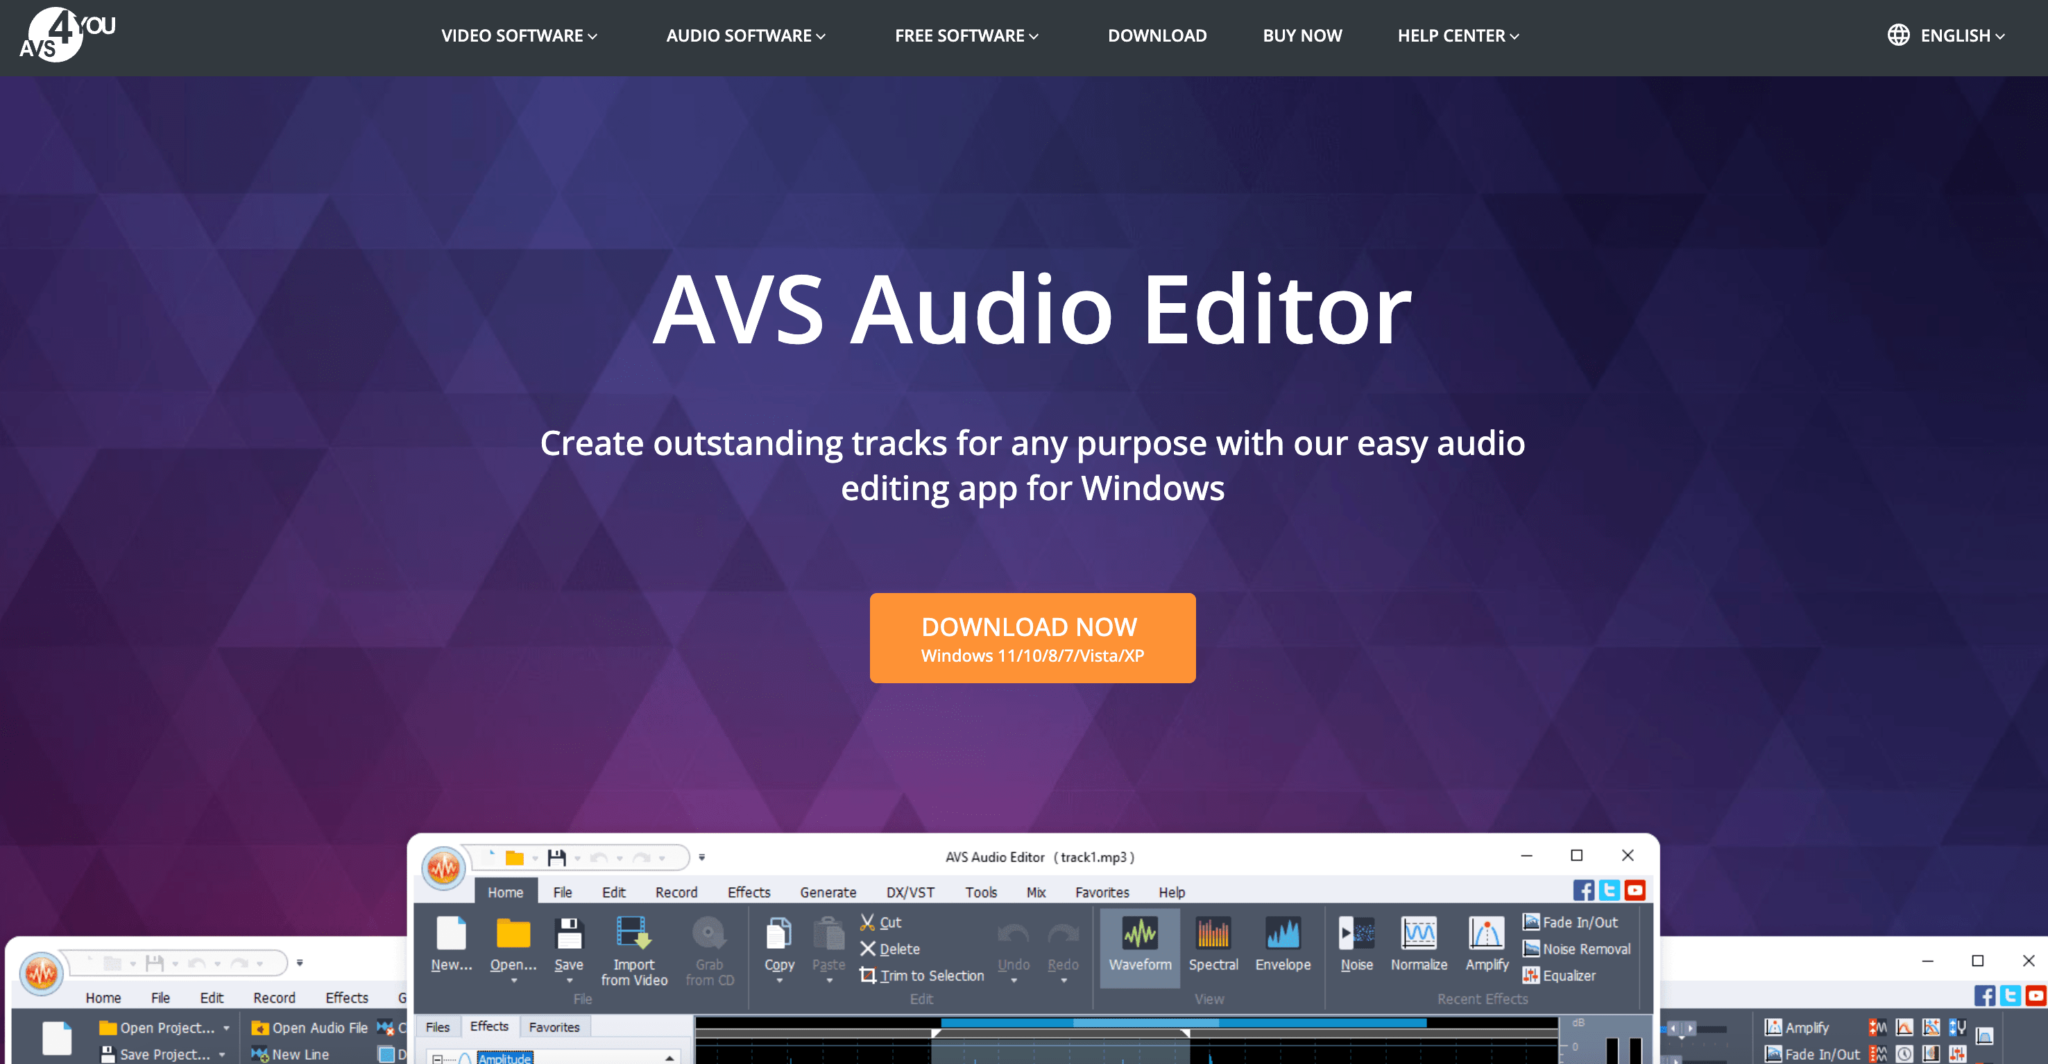This screenshot has height=1064, width=2048.
Task: Open the Tools ribbon menu
Action: 981,892
